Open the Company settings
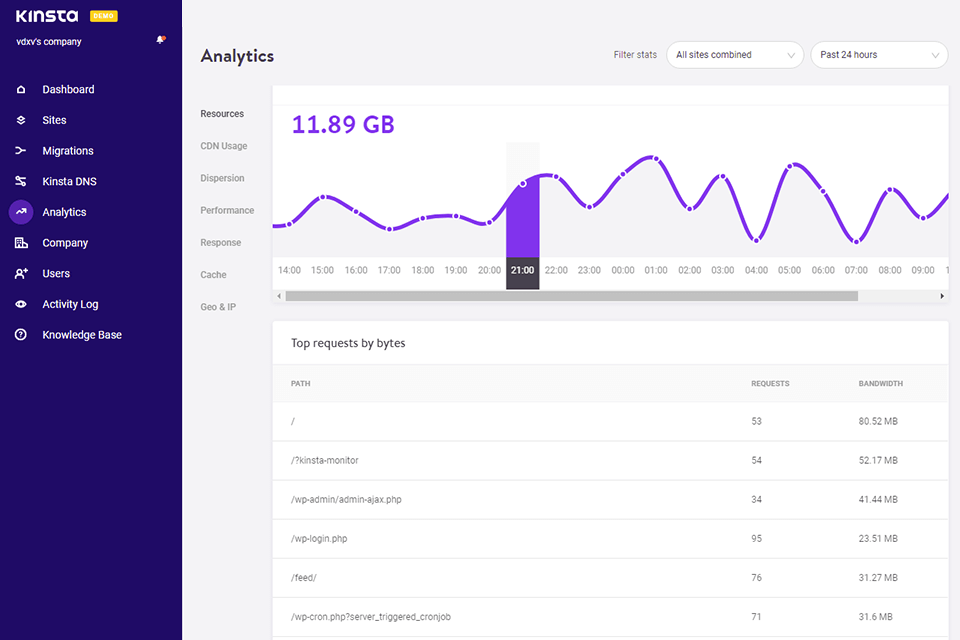 [x=66, y=242]
